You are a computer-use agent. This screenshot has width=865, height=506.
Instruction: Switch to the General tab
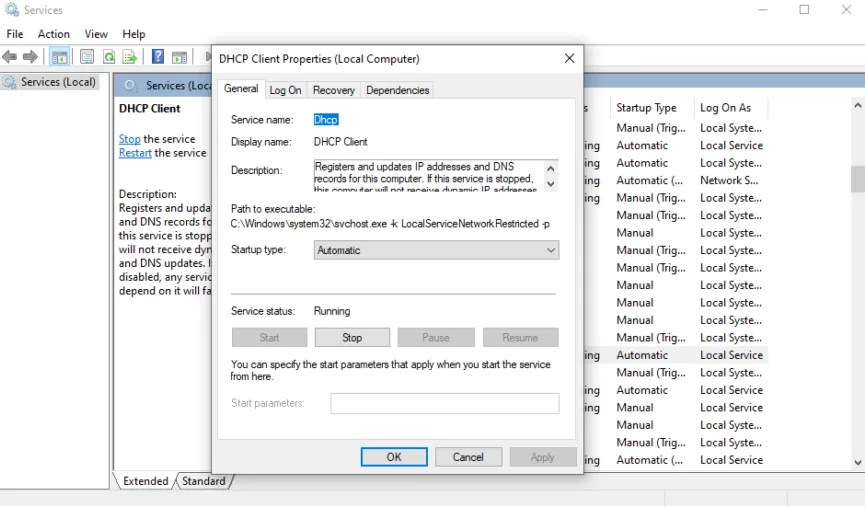241,89
